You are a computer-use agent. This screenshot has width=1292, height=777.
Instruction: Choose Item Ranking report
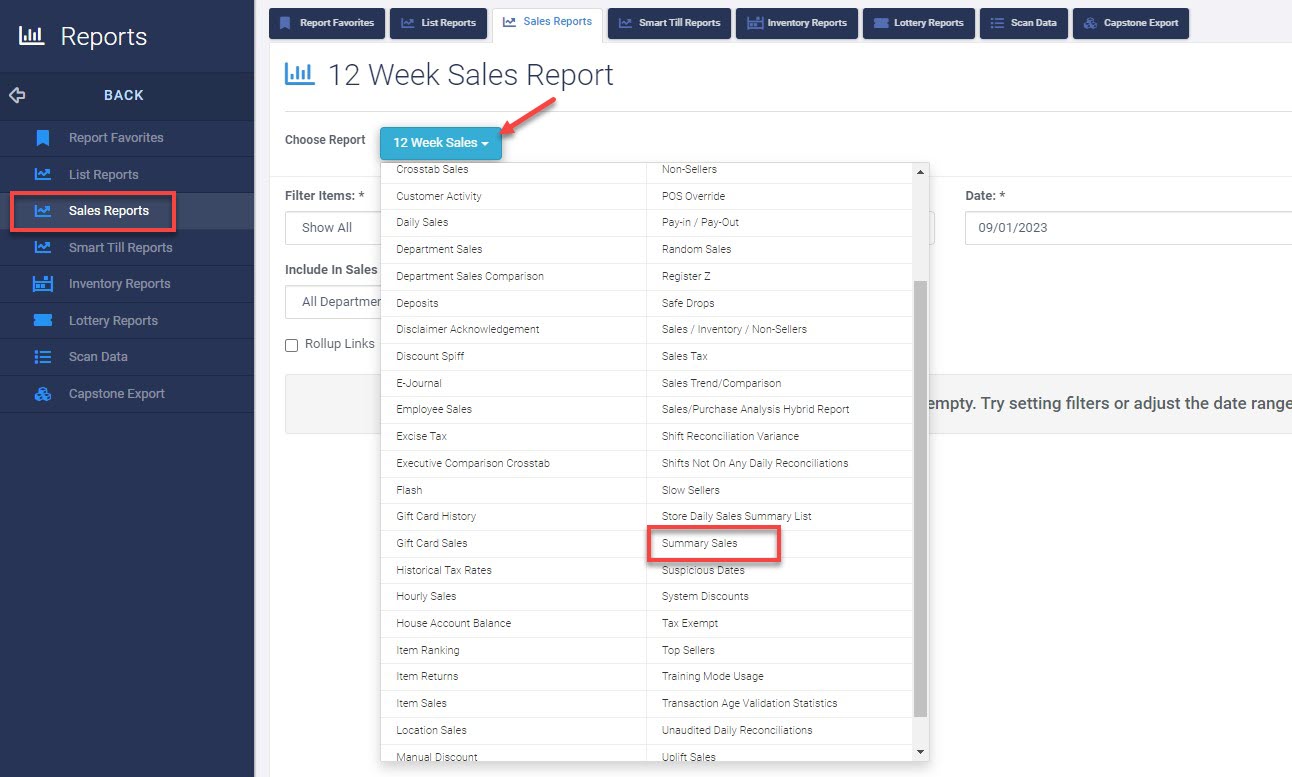(x=428, y=650)
